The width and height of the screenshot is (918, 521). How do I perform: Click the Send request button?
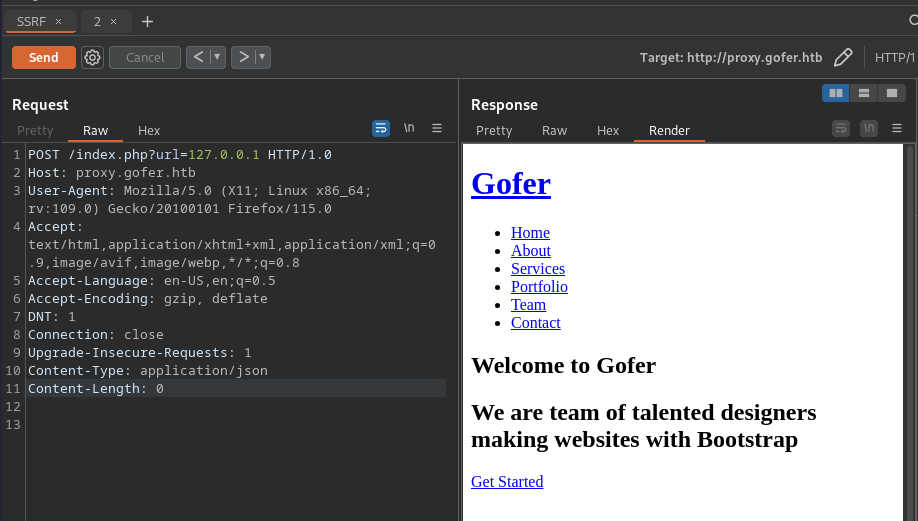[x=43, y=58]
